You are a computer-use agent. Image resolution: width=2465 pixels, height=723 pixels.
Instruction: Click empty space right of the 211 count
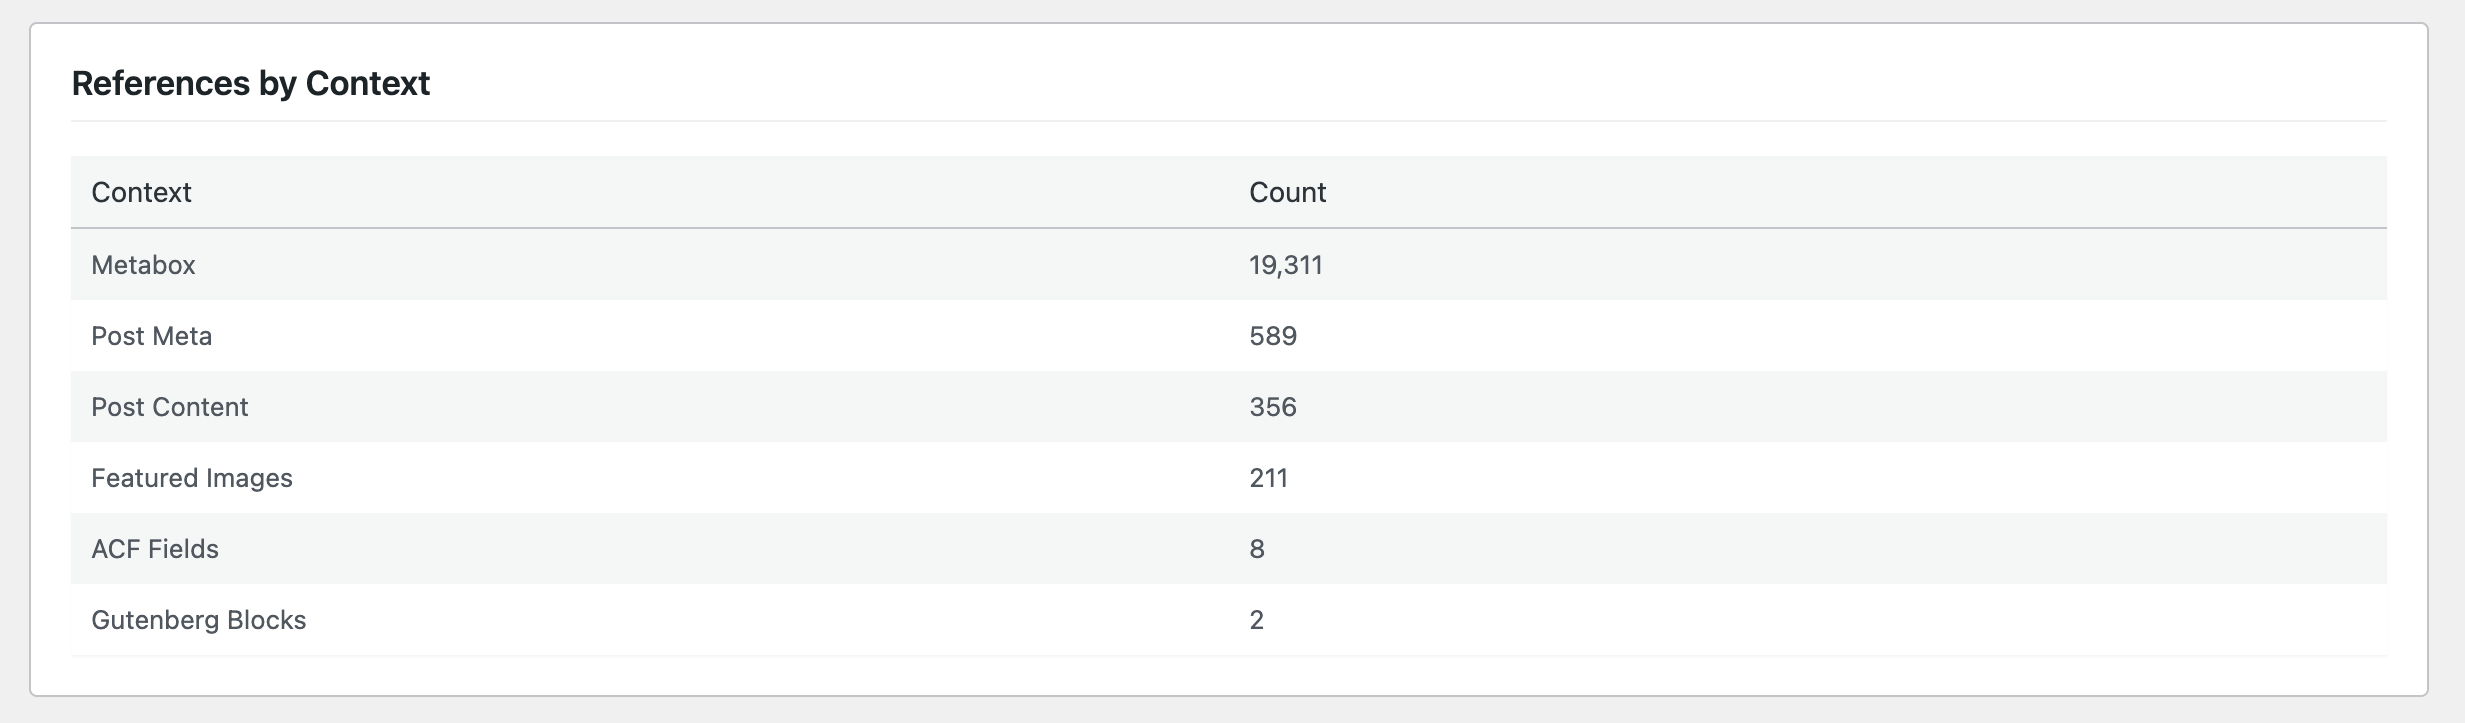(x=1800, y=478)
